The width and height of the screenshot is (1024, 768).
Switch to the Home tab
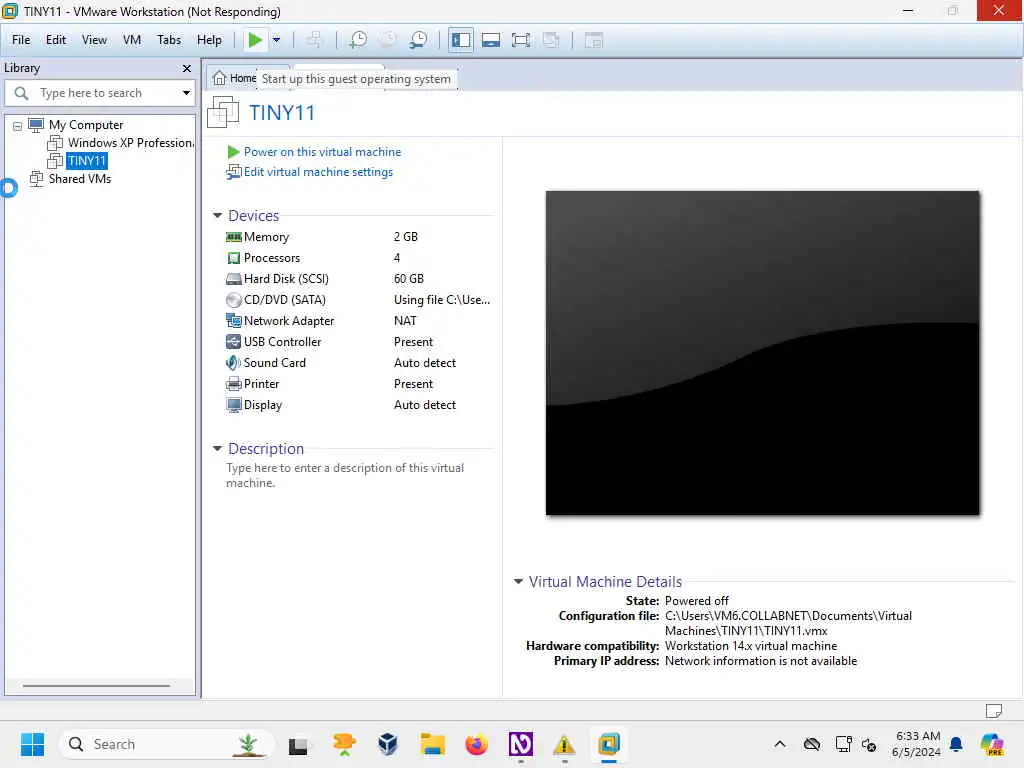[234, 78]
